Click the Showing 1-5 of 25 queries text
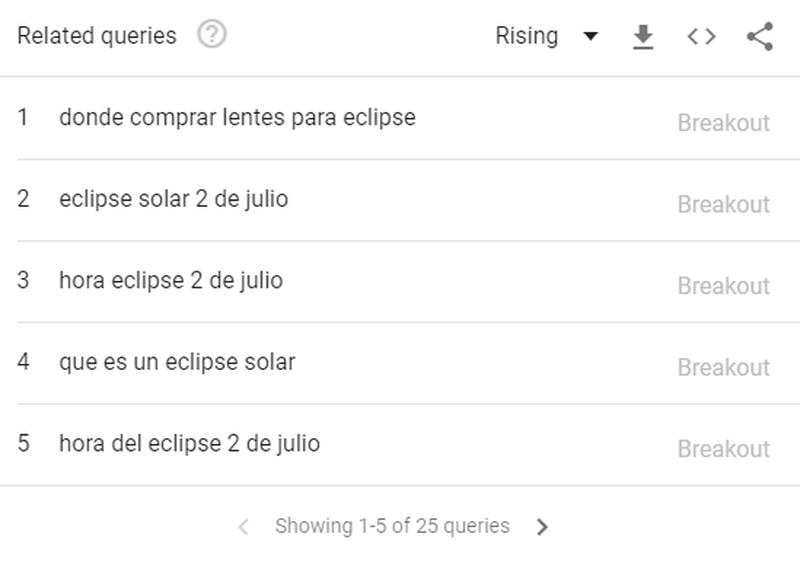This screenshot has height=562, width=800. click(392, 526)
